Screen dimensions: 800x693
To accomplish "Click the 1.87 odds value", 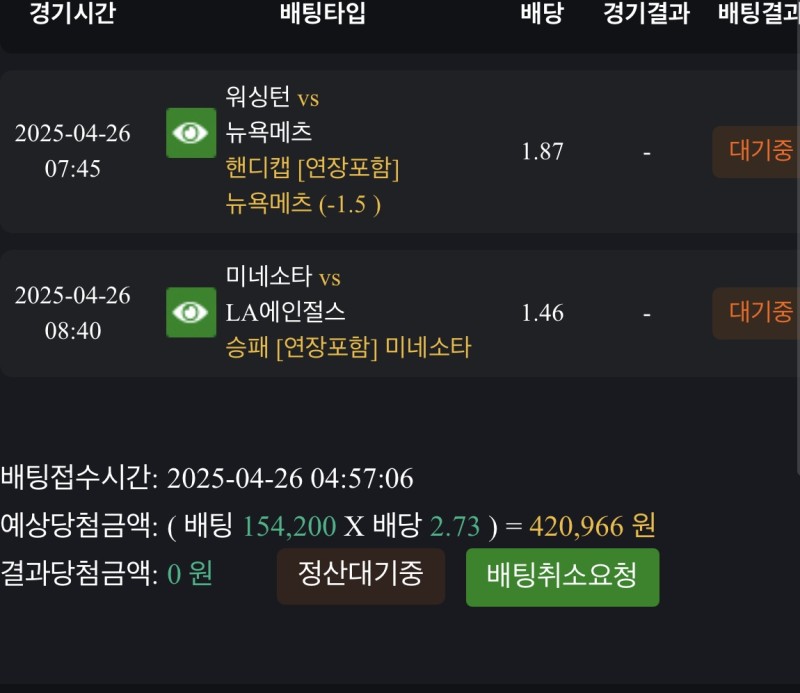I will (x=543, y=152).
